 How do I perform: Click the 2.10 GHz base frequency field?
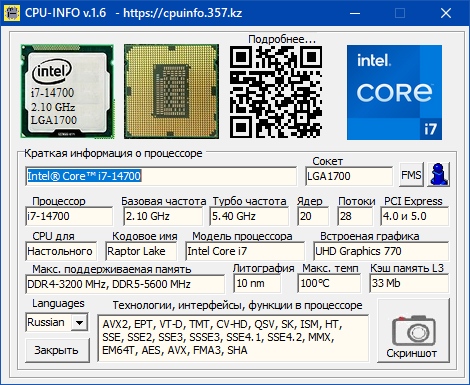[163, 216]
